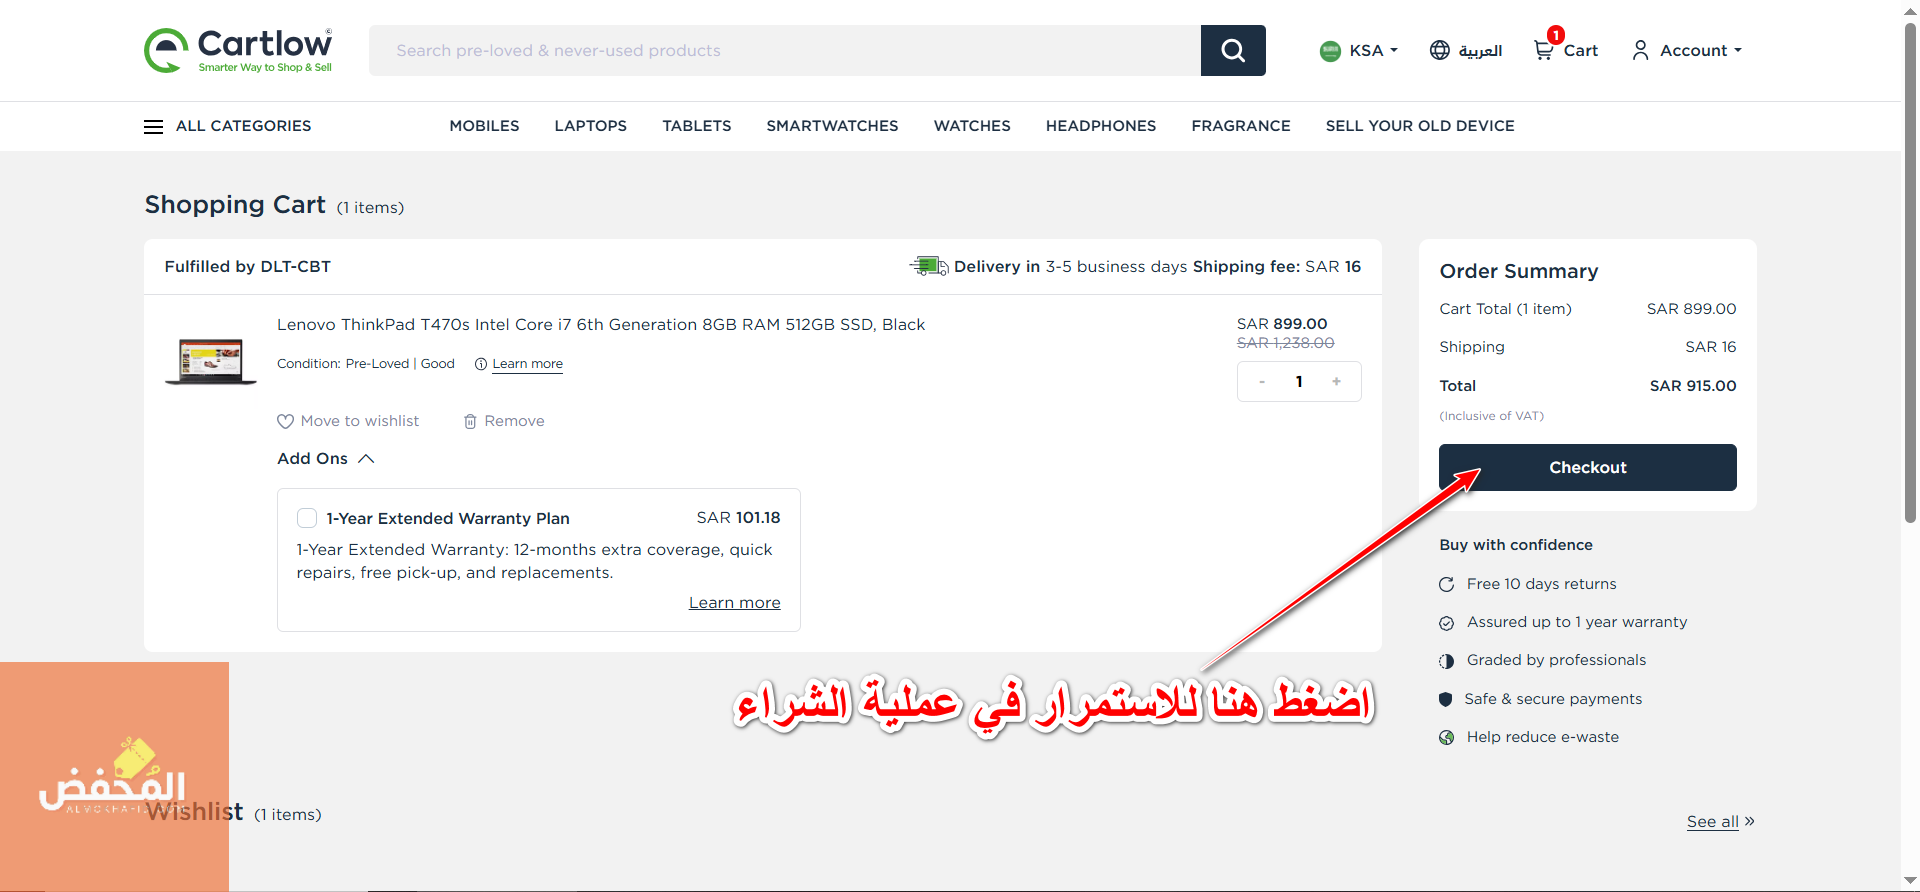The height and width of the screenshot is (892, 1920).
Task: Open the KSA country dropdown
Action: pyautogui.click(x=1359, y=50)
